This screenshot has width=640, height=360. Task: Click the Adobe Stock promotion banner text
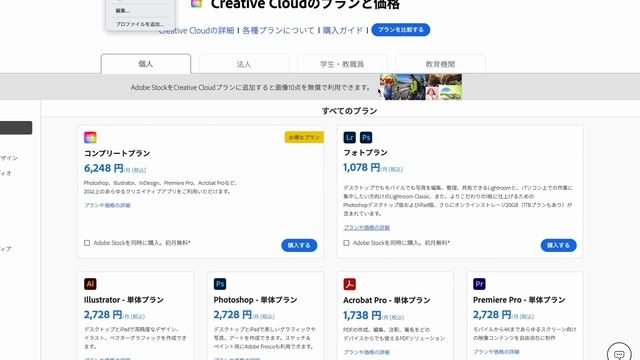[251, 87]
